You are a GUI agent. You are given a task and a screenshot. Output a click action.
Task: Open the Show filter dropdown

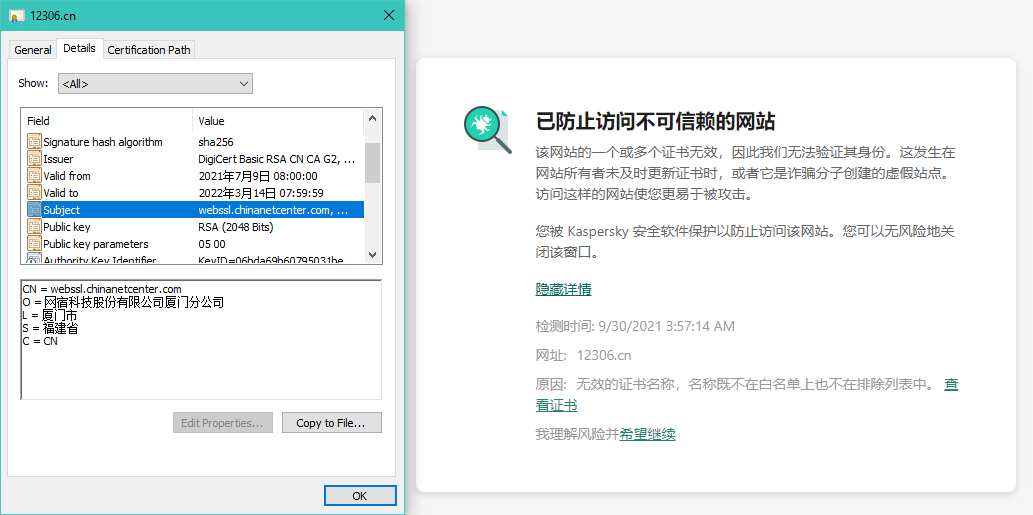point(155,84)
